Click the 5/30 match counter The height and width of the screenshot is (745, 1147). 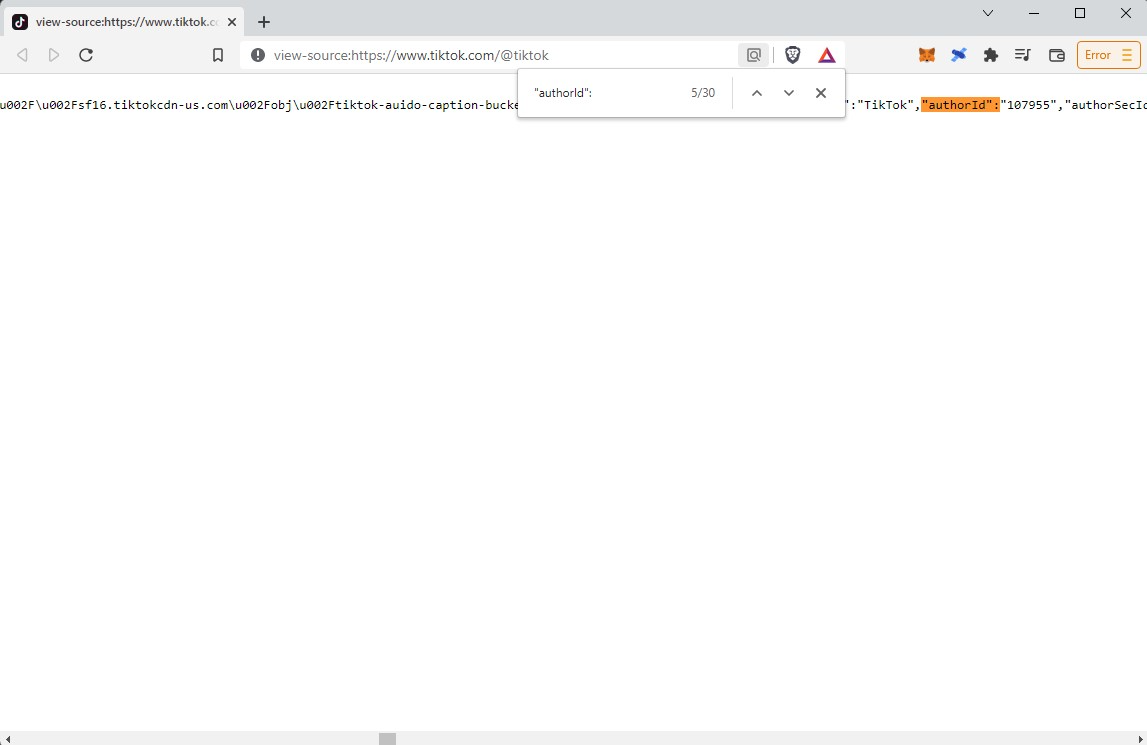tap(703, 93)
